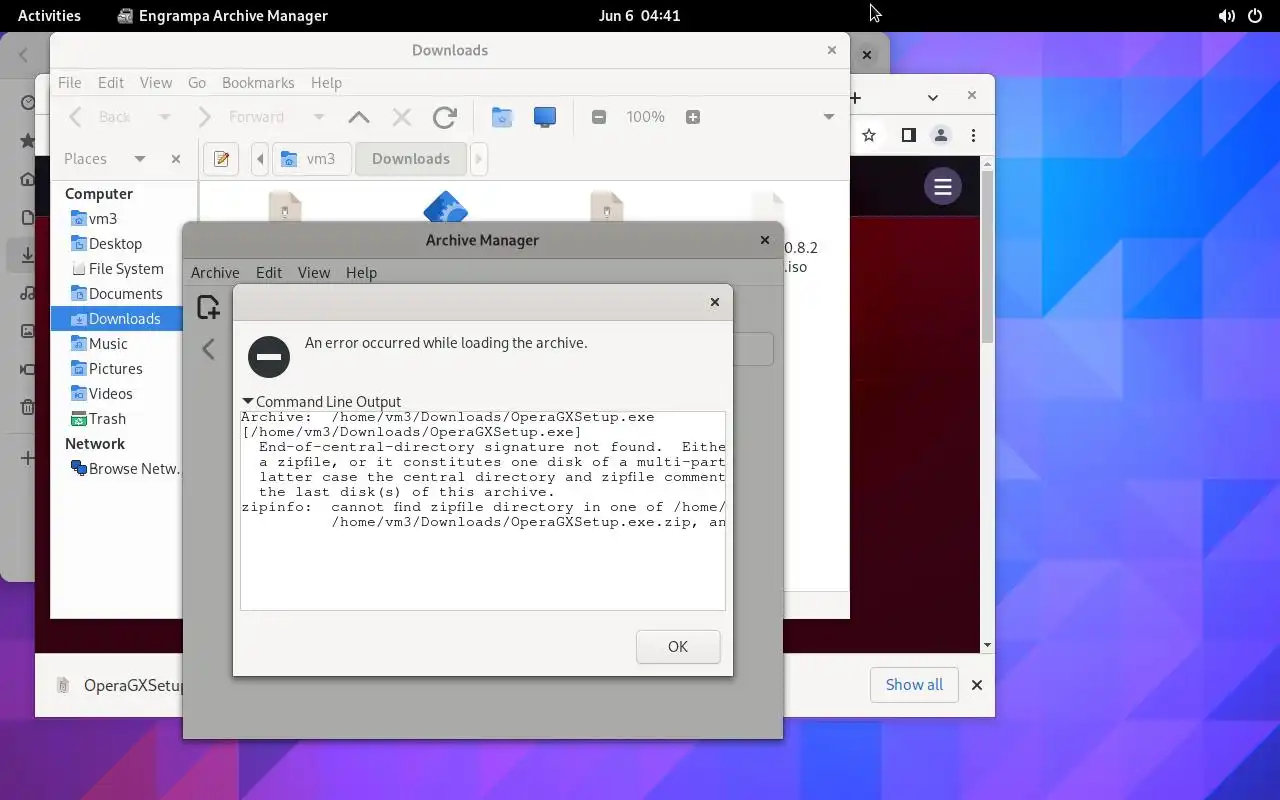Click new archive icon in Archive Manager

pyautogui.click(x=208, y=308)
